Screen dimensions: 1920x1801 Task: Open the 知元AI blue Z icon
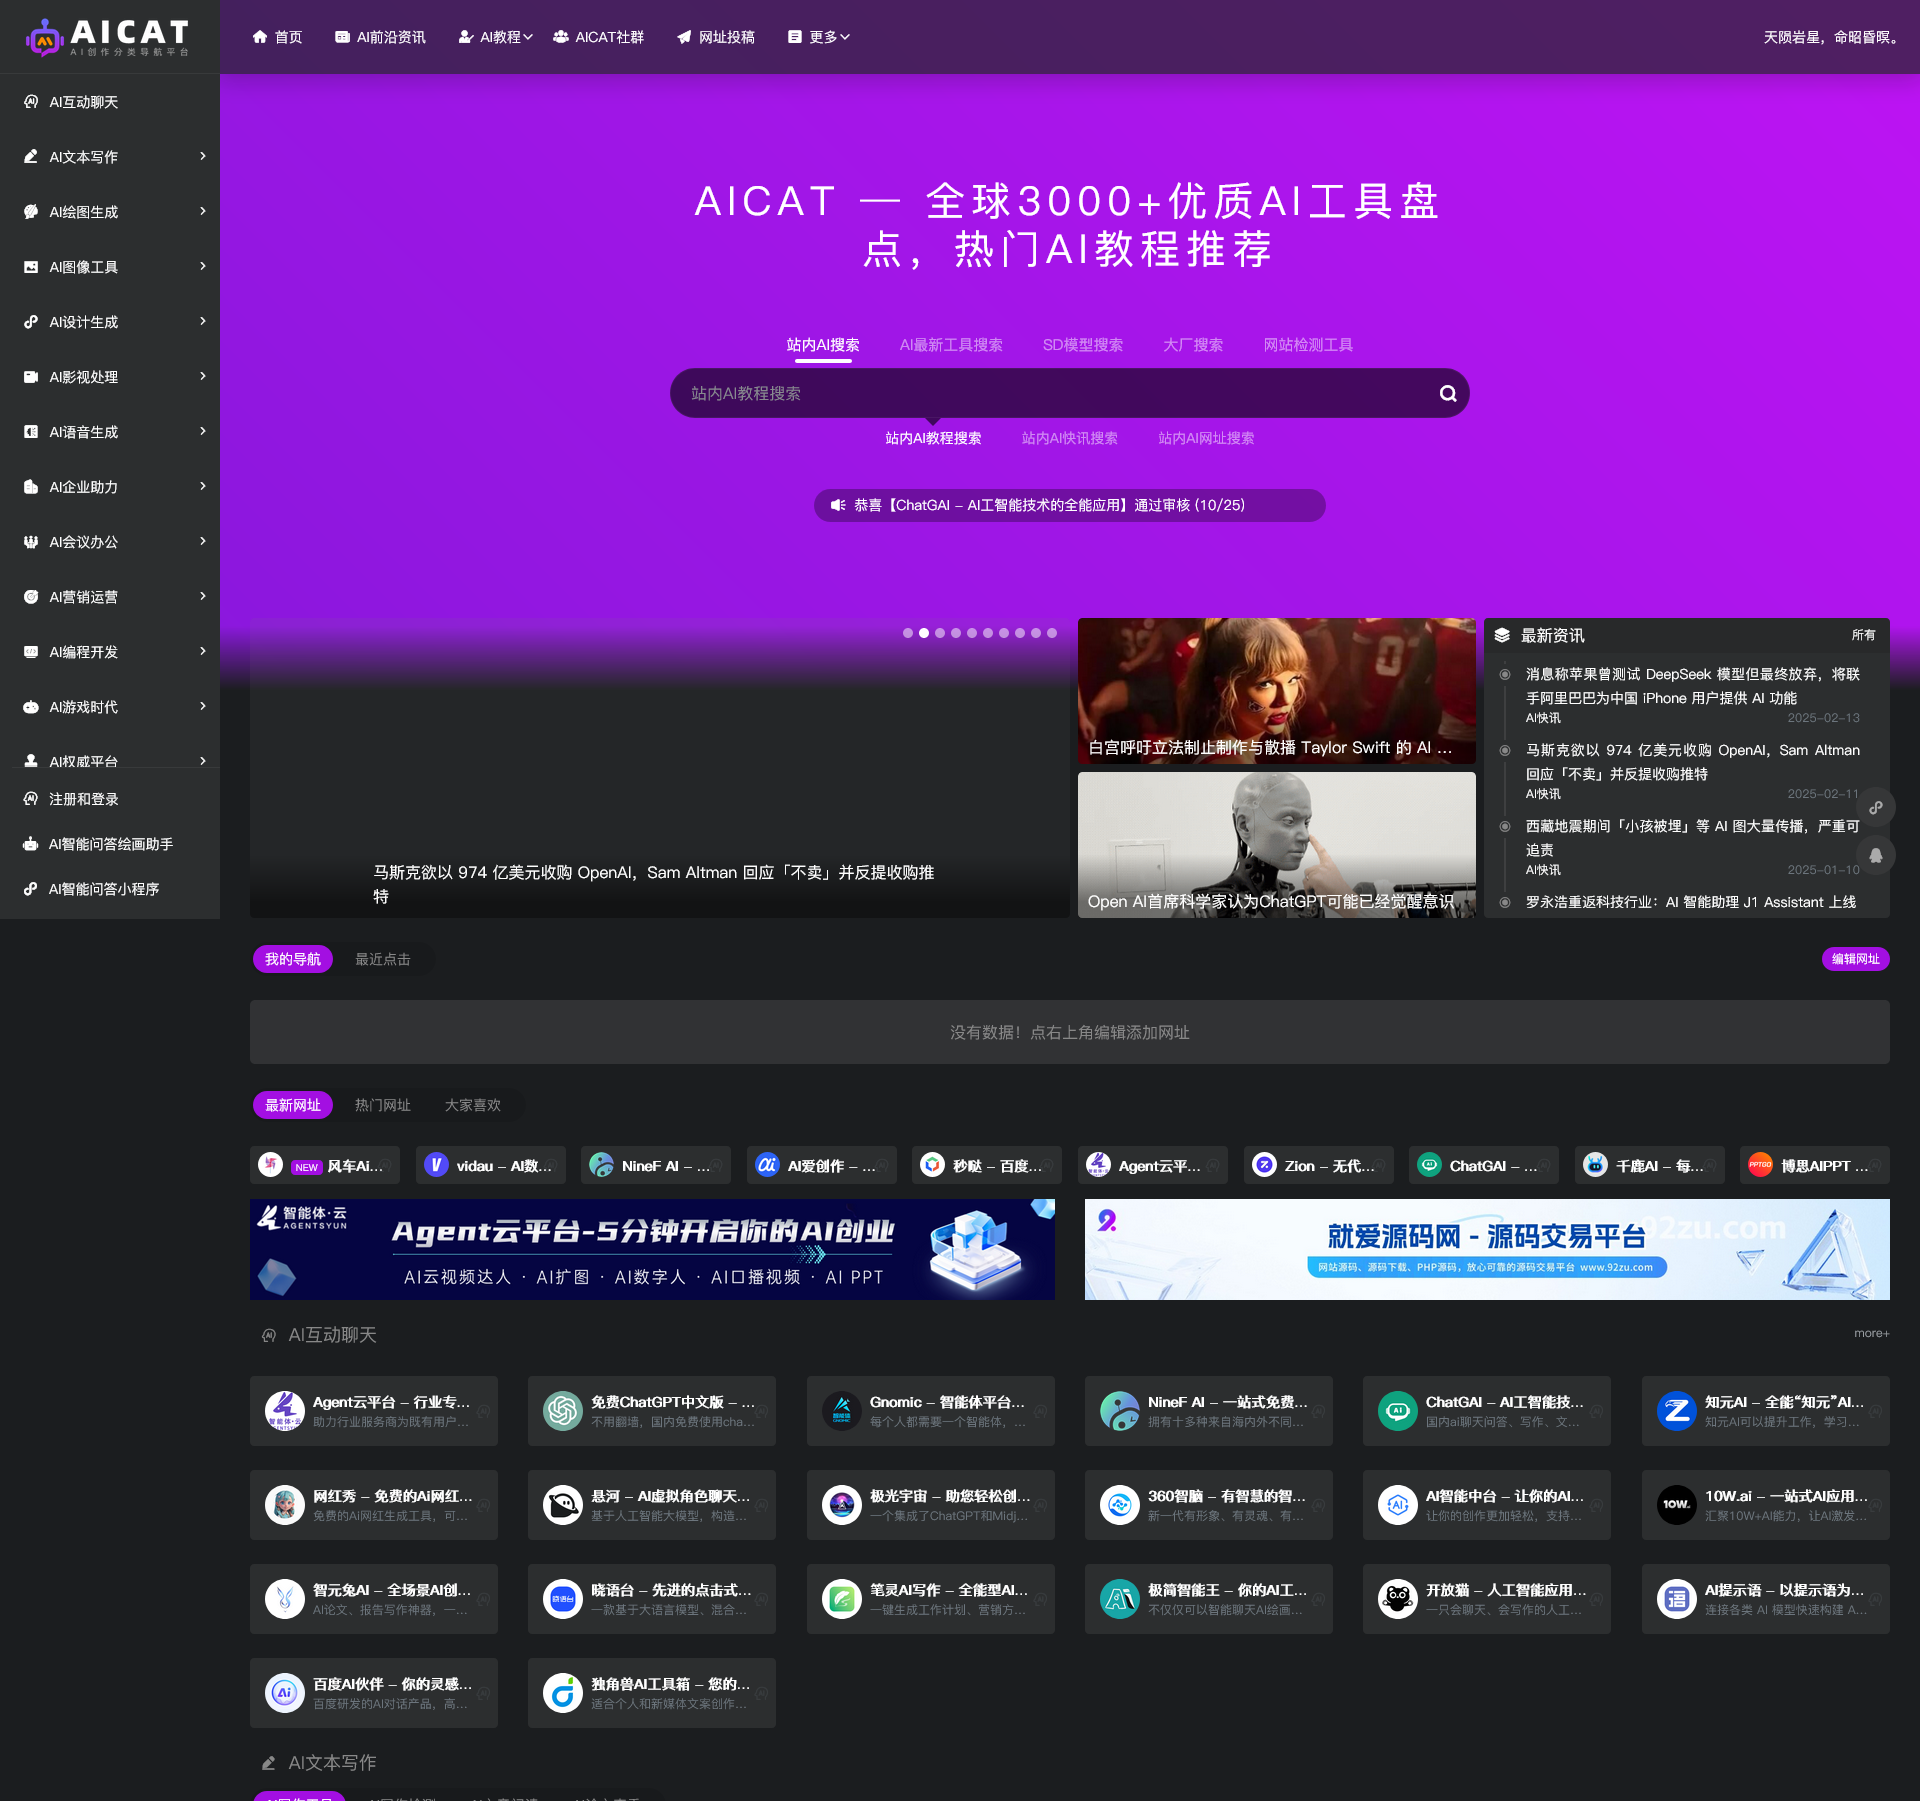(x=1676, y=1411)
